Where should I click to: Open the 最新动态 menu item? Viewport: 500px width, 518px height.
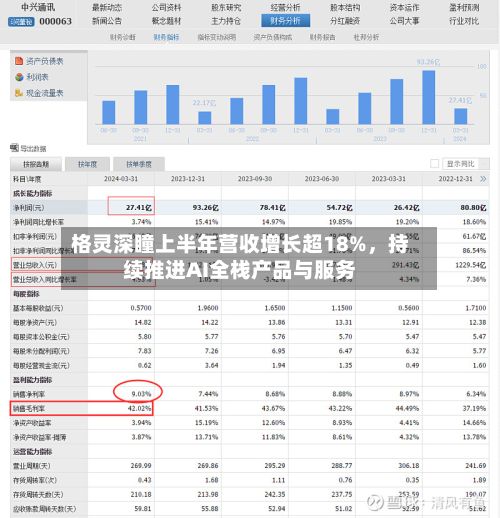107,8
